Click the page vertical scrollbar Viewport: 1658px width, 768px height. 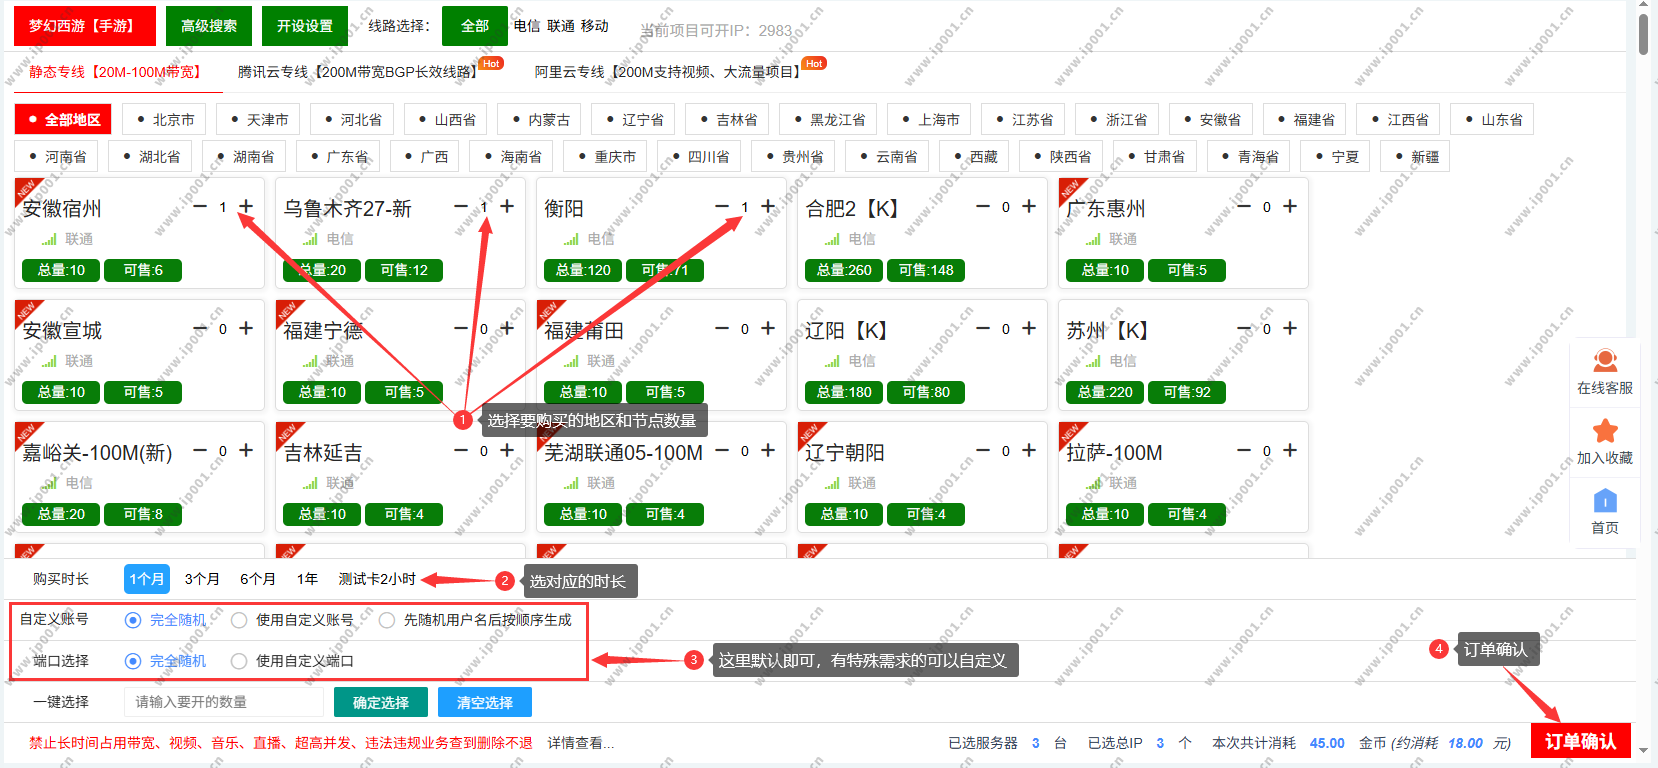[x=1643, y=35]
